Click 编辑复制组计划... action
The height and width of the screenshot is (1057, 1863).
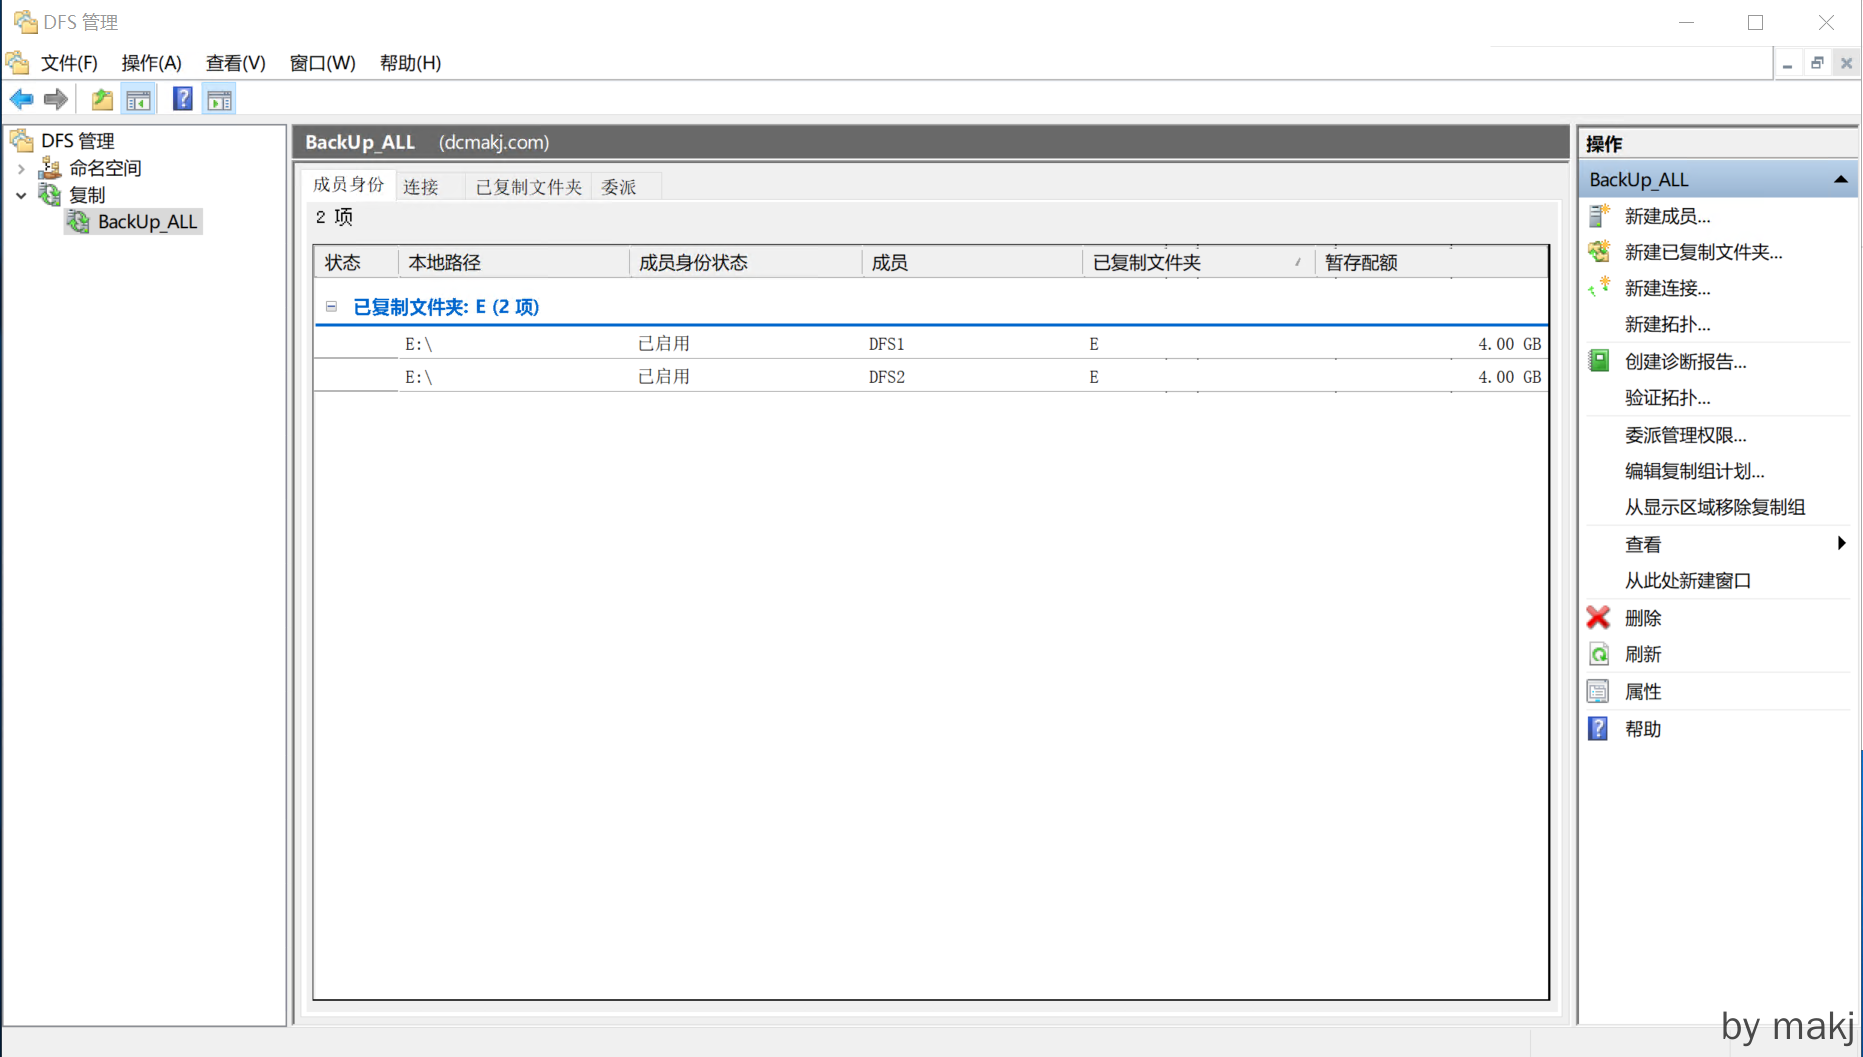[x=1694, y=471]
